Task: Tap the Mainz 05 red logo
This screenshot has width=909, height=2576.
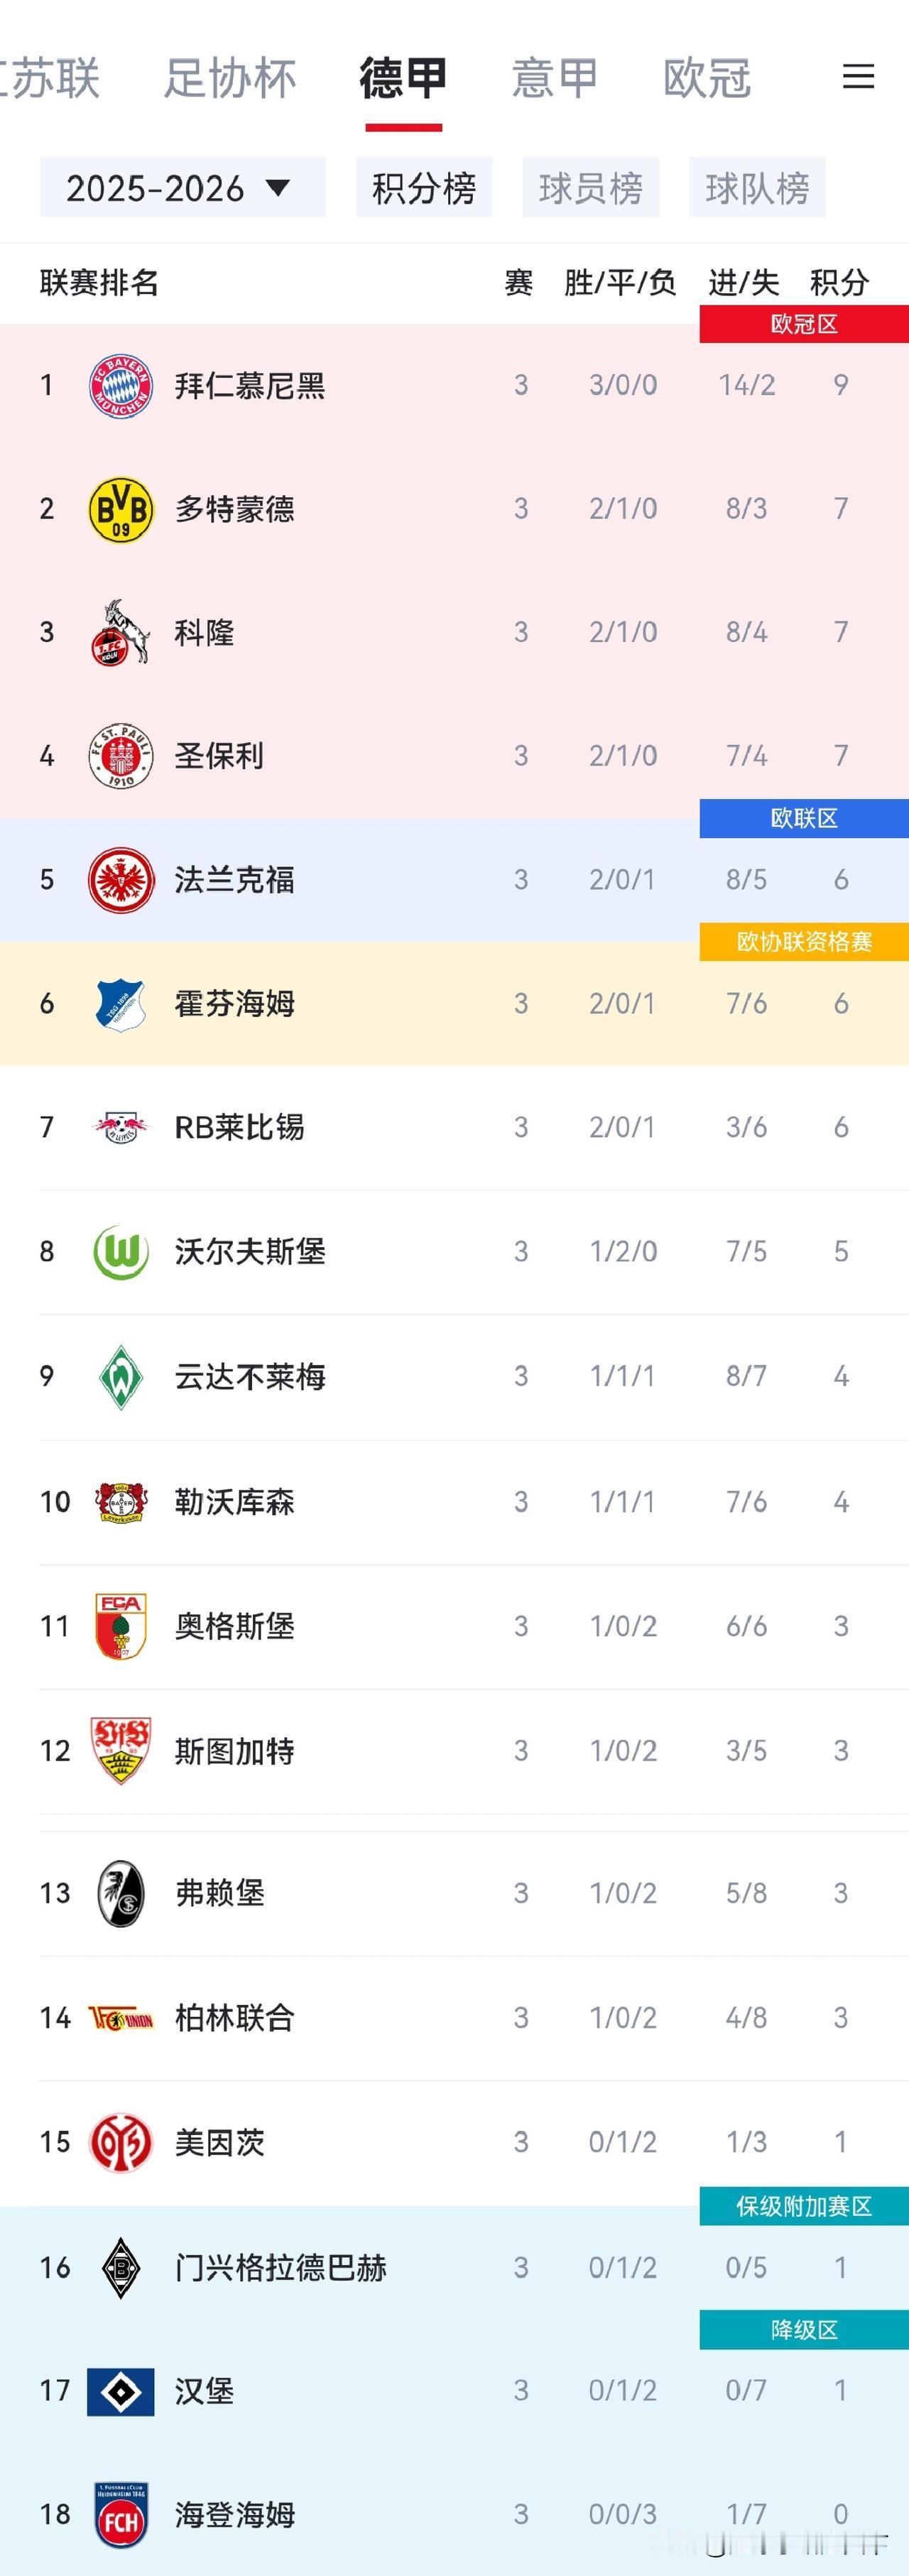Action: 121,2142
